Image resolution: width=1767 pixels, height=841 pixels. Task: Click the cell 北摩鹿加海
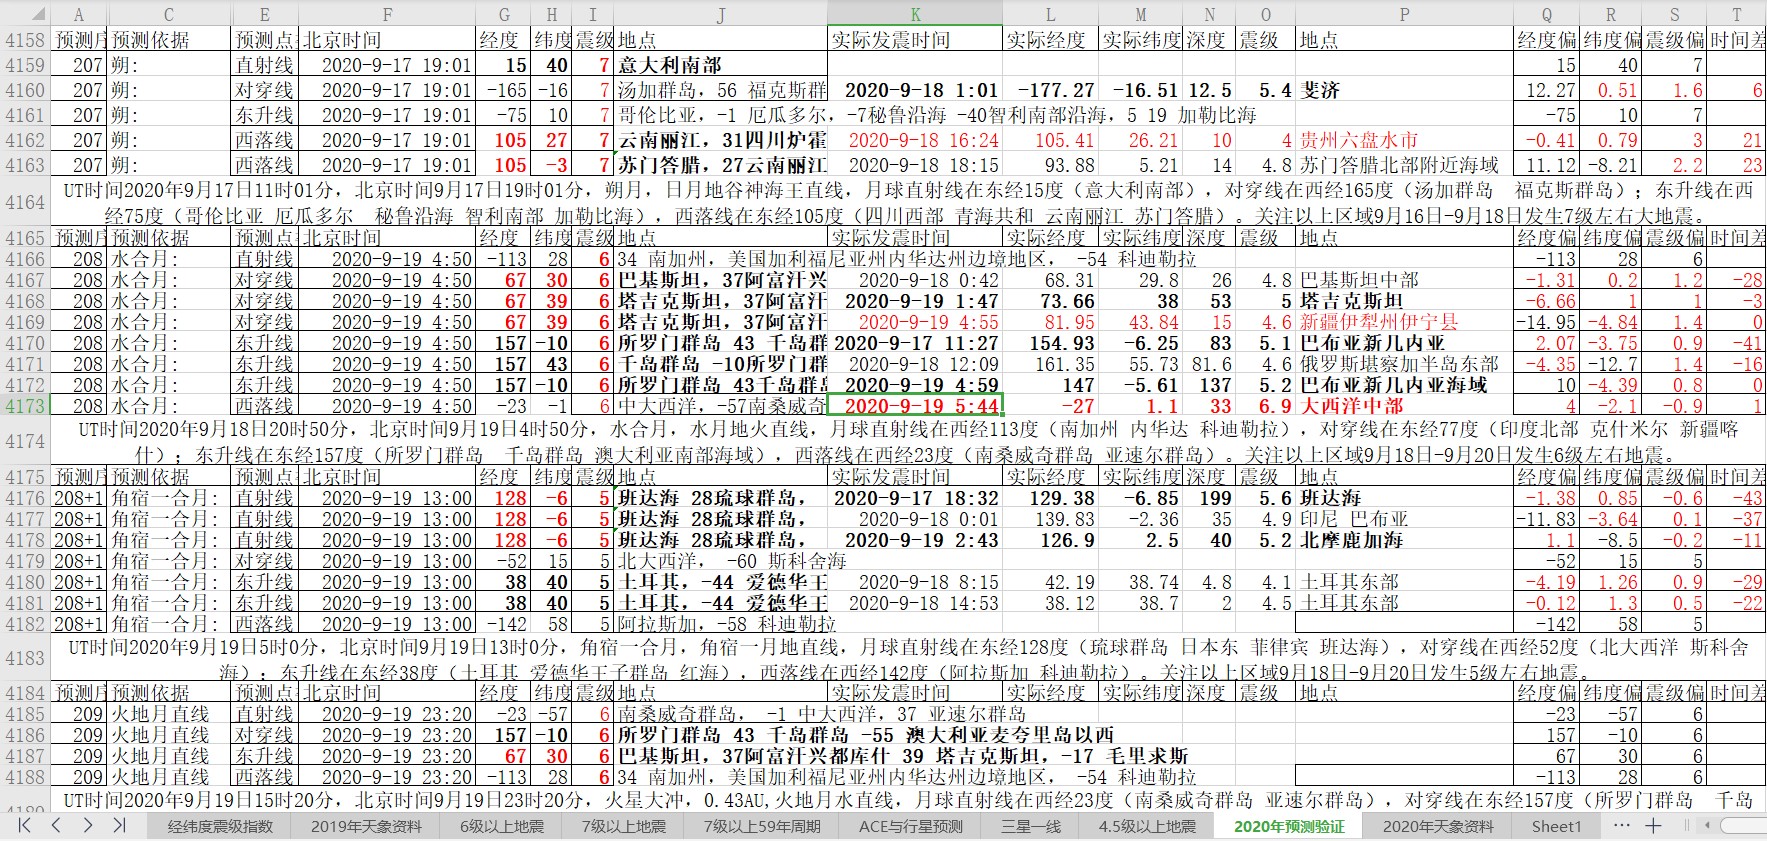click(x=1404, y=540)
